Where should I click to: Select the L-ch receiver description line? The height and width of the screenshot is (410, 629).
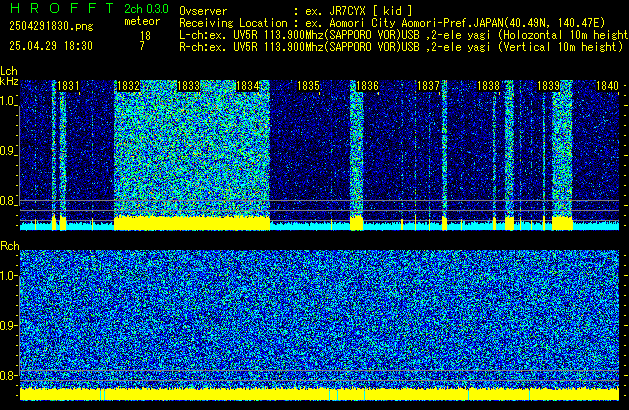(404, 35)
